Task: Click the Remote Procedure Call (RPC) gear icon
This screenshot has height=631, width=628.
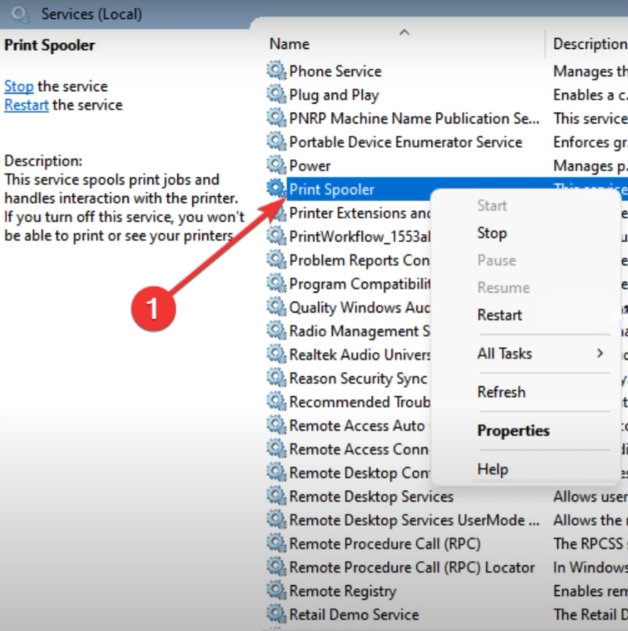Action: (x=276, y=544)
